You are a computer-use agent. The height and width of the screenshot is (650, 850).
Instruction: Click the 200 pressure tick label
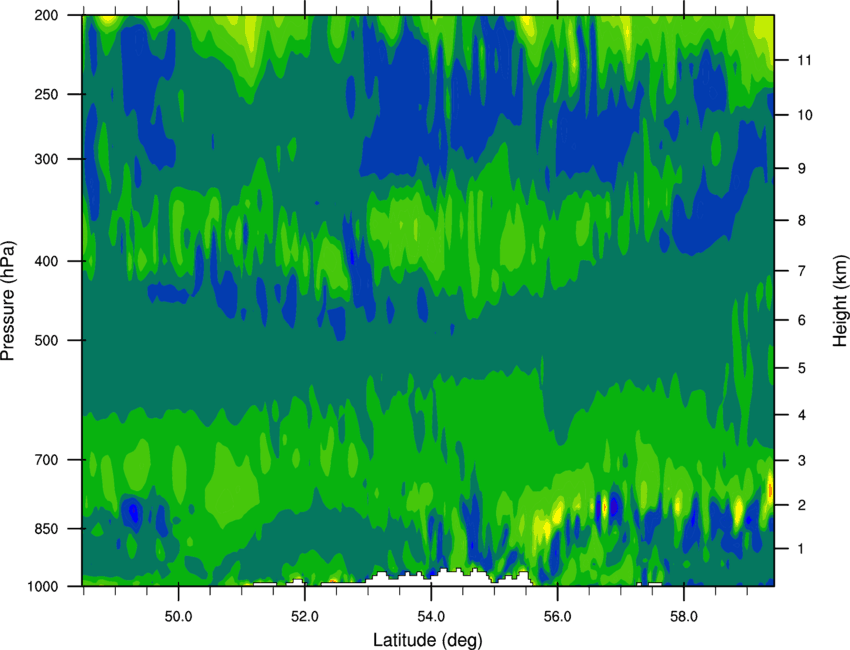pos(47,15)
